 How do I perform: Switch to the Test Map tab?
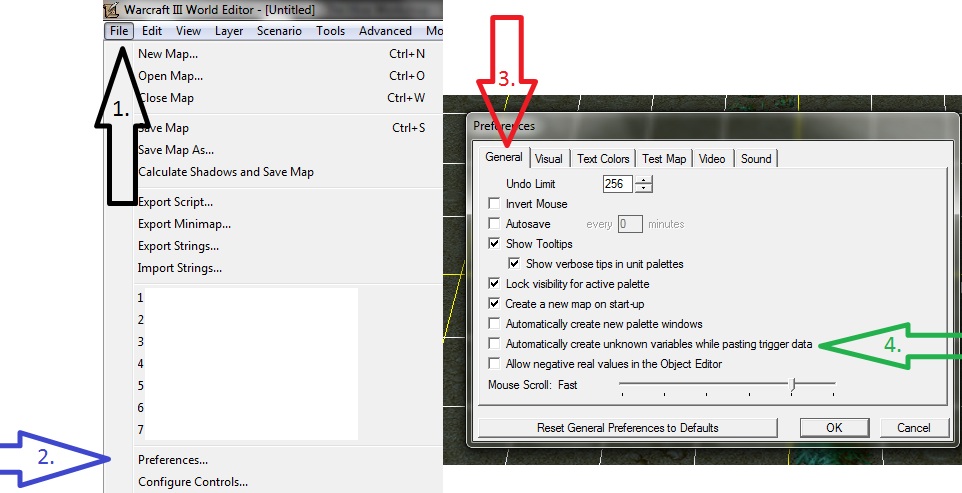coord(664,159)
